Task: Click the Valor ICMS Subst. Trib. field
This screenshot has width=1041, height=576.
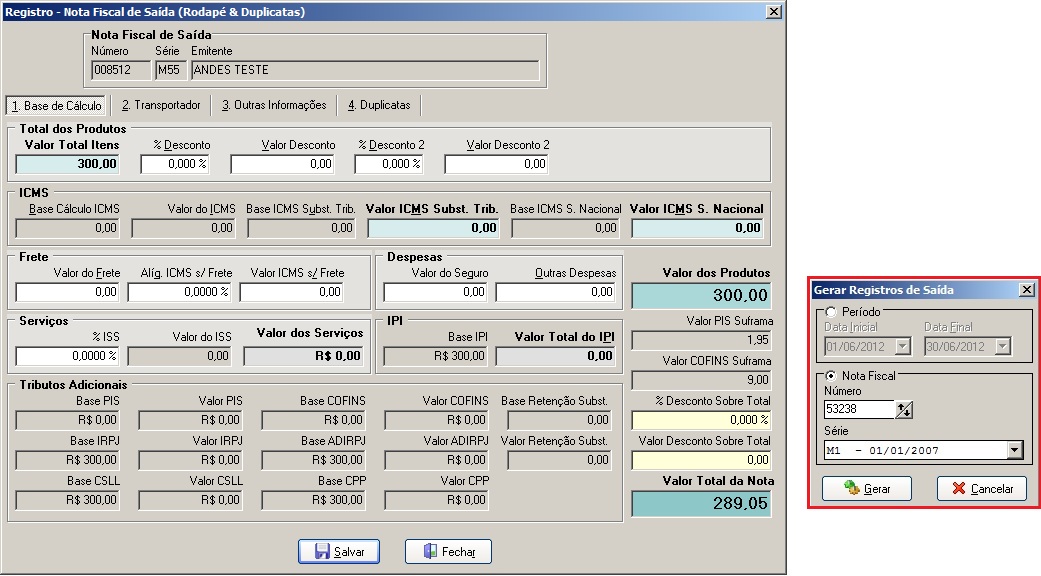Action: coord(434,228)
